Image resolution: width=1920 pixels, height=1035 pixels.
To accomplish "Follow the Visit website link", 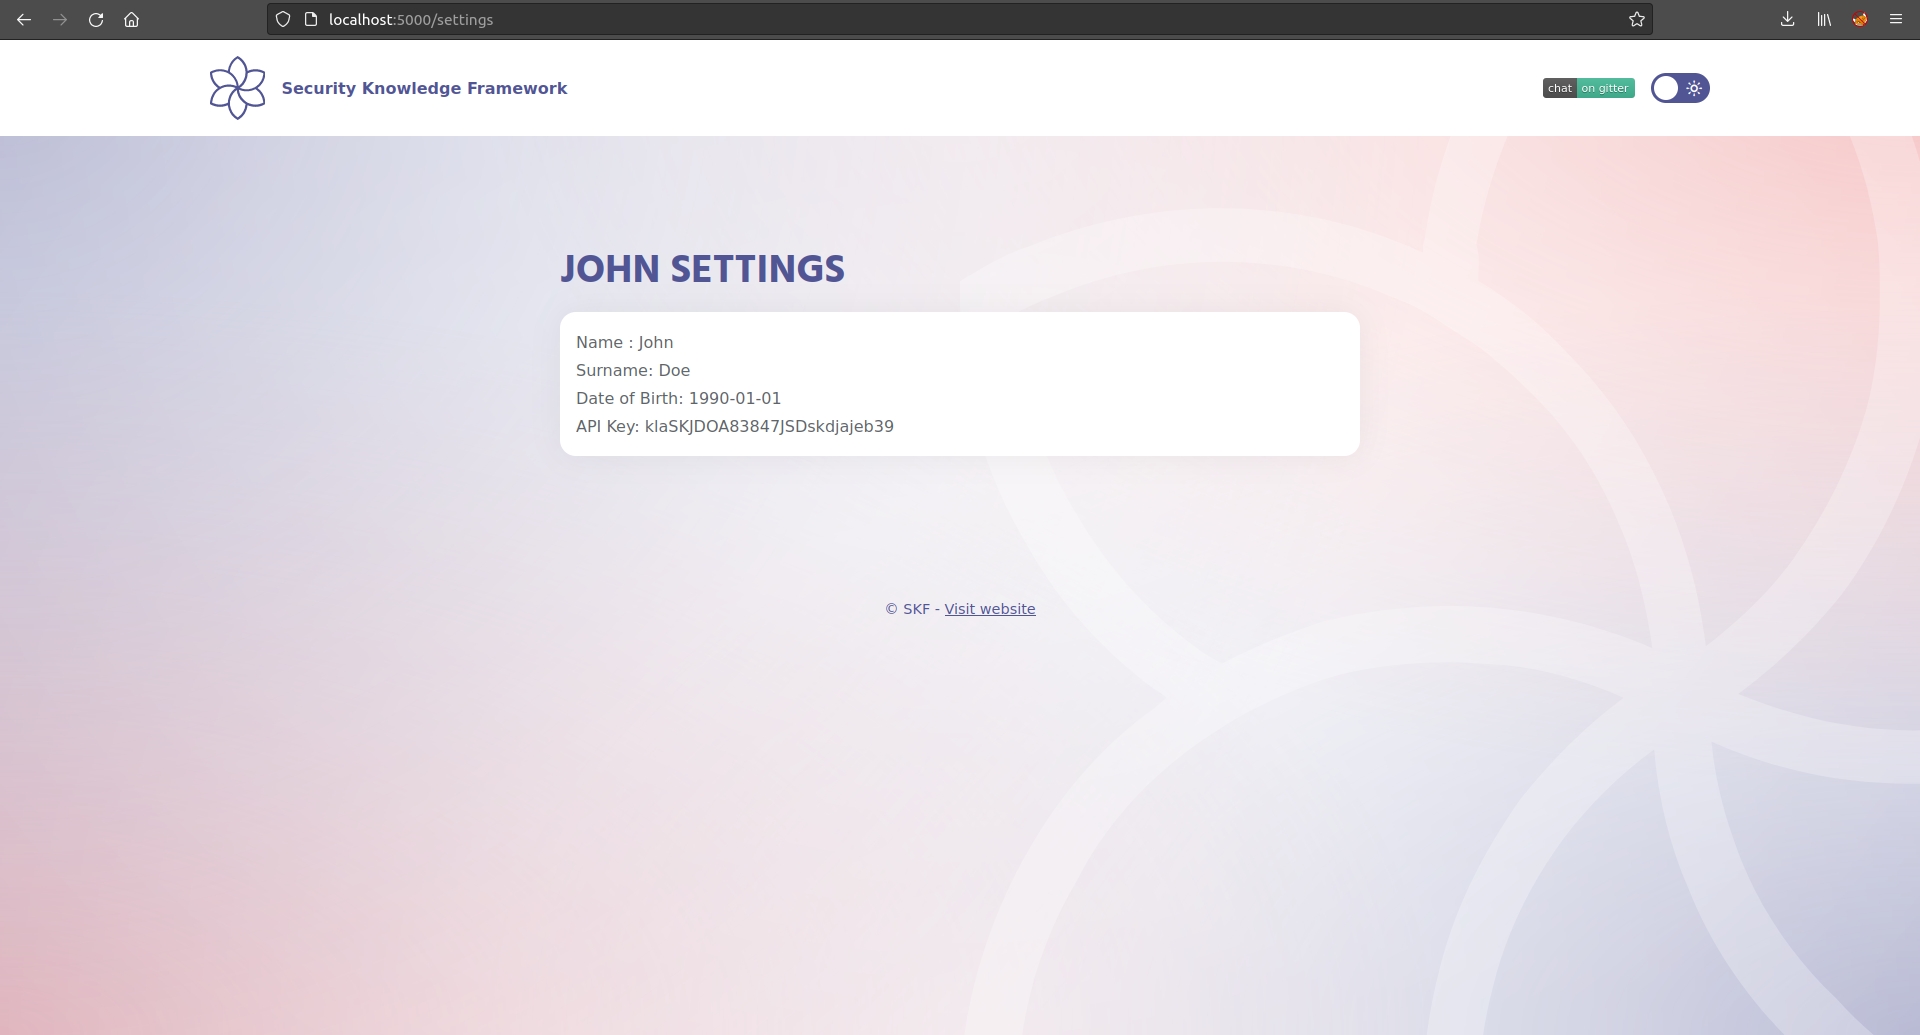I will [x=989, y=609].
